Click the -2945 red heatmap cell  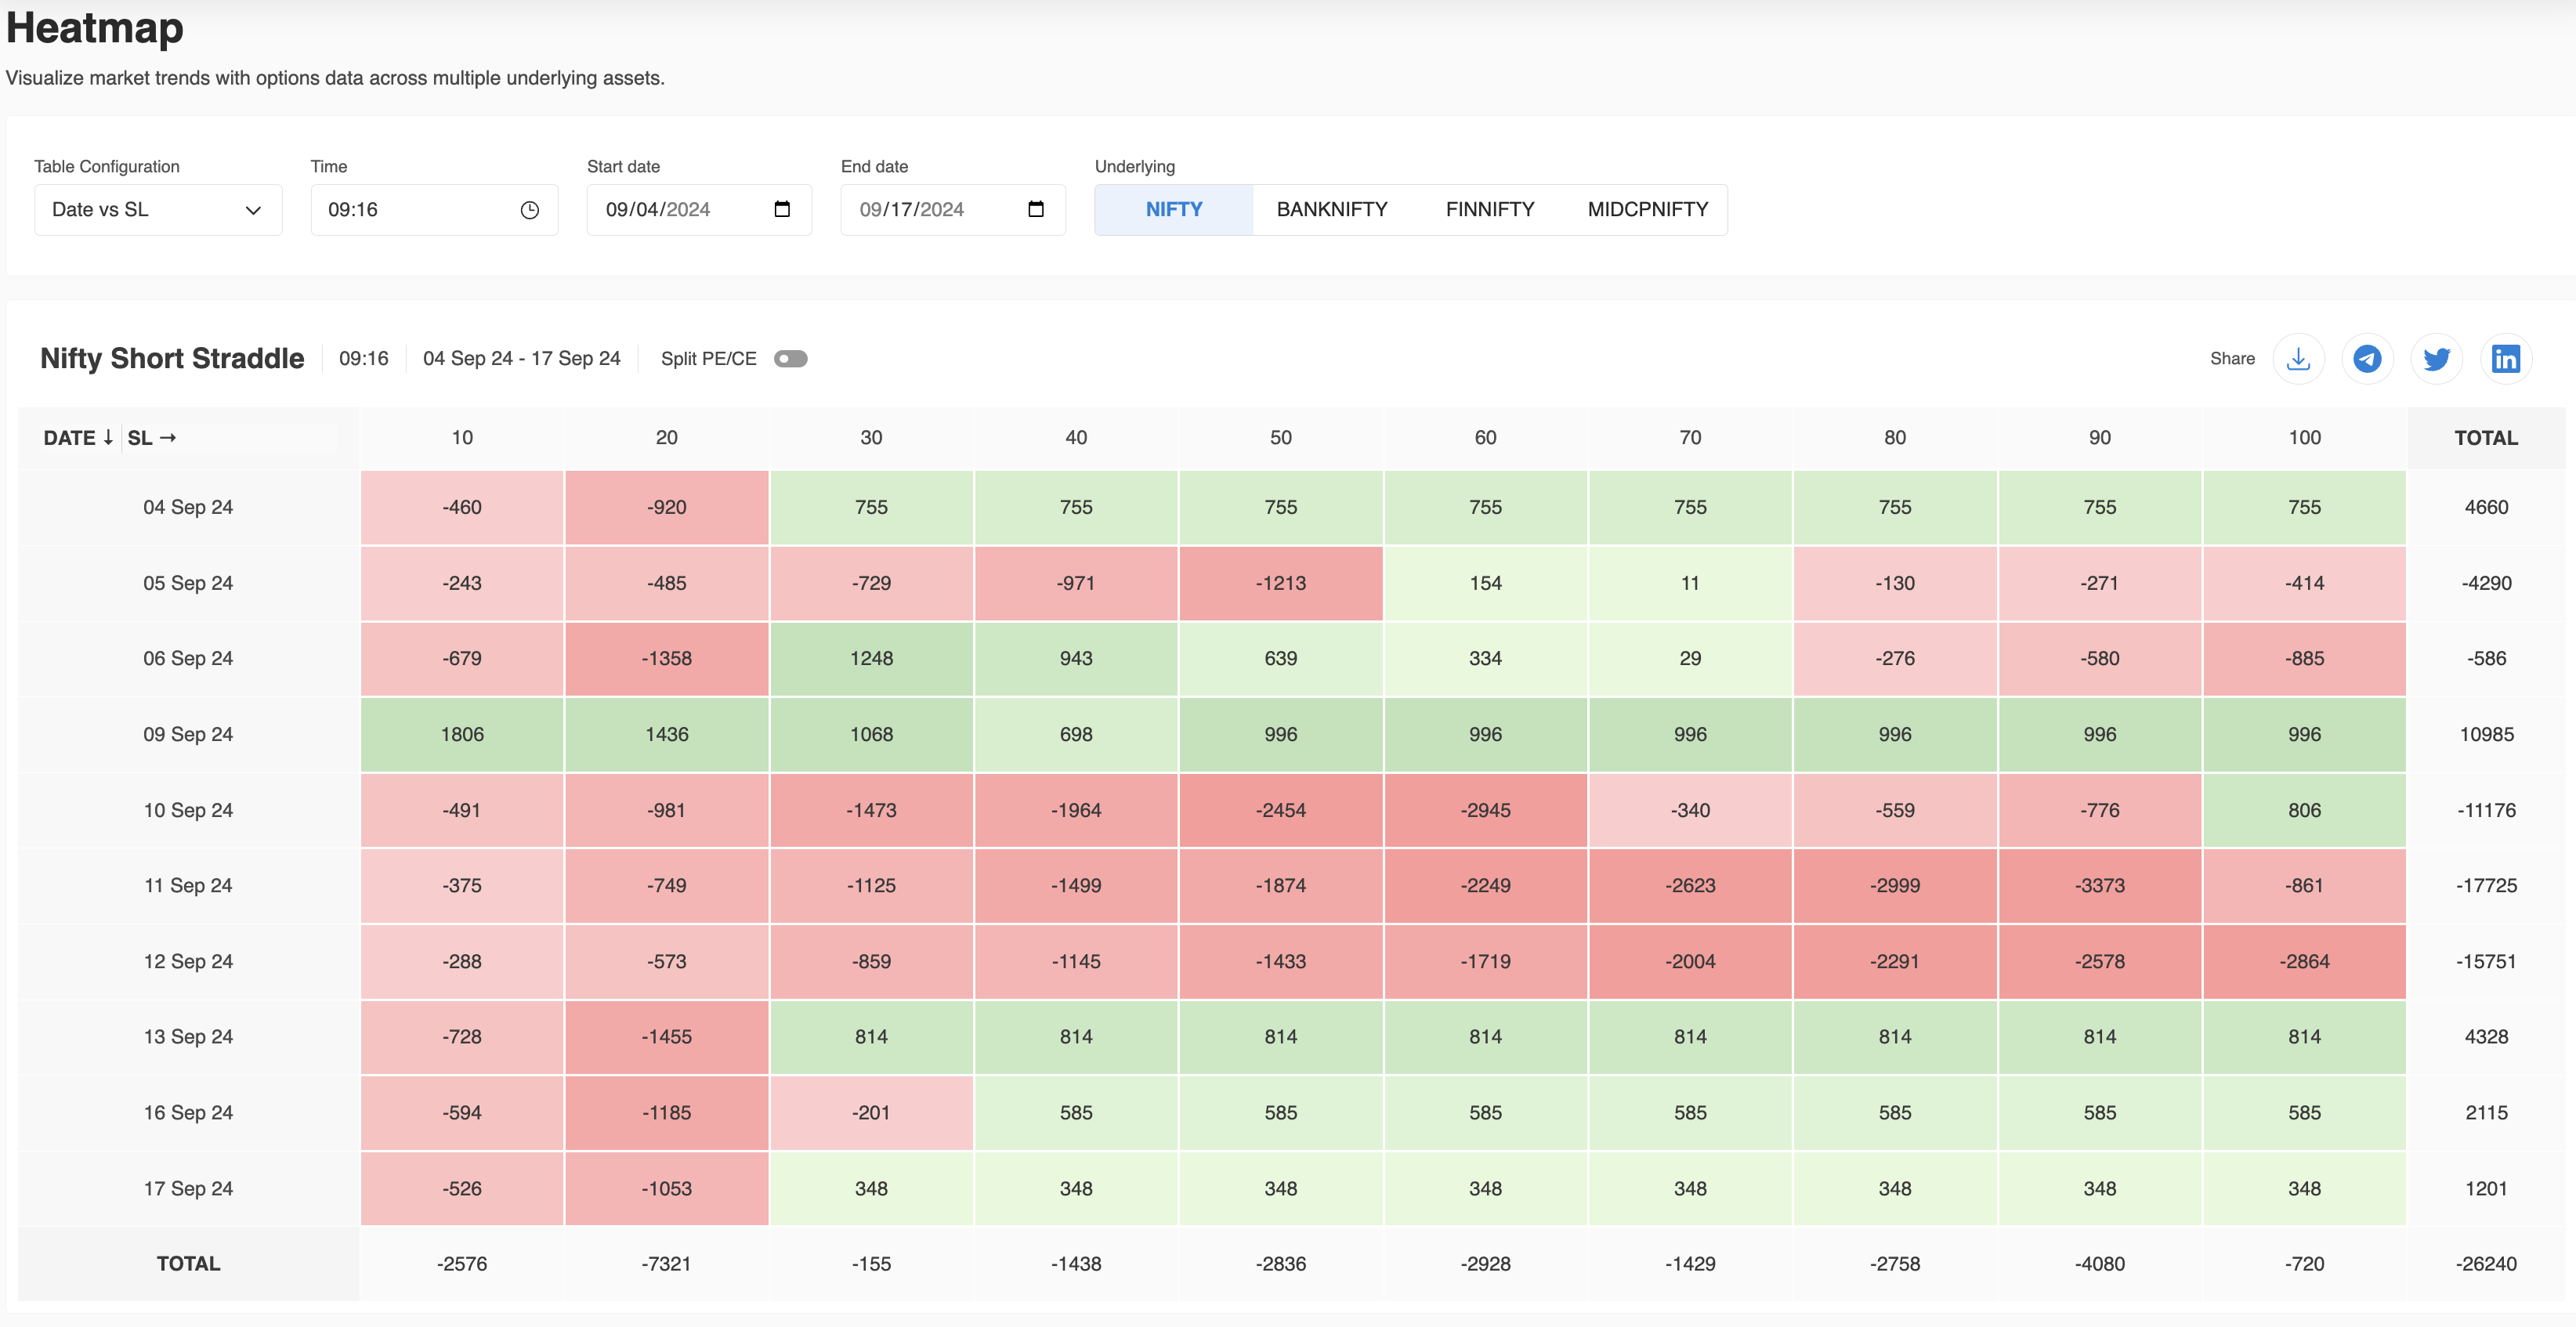point(1485,810)
